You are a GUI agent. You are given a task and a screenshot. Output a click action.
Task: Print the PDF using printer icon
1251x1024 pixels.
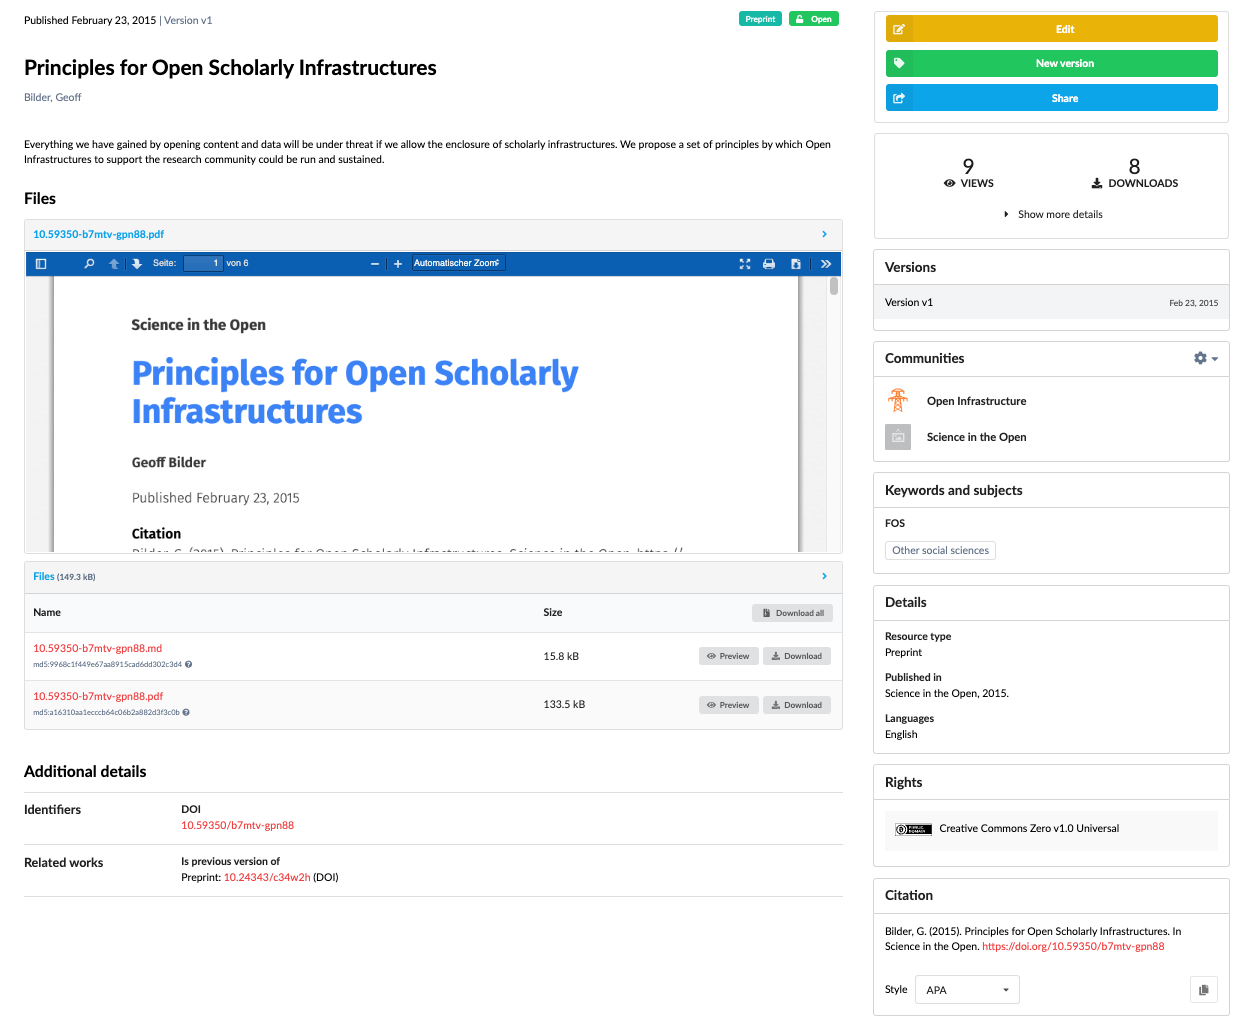click(769, 264)
